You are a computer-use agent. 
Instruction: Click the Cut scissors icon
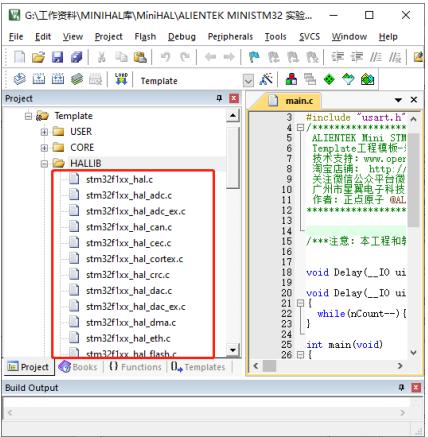pyautogui.click(x=102, y=57)
